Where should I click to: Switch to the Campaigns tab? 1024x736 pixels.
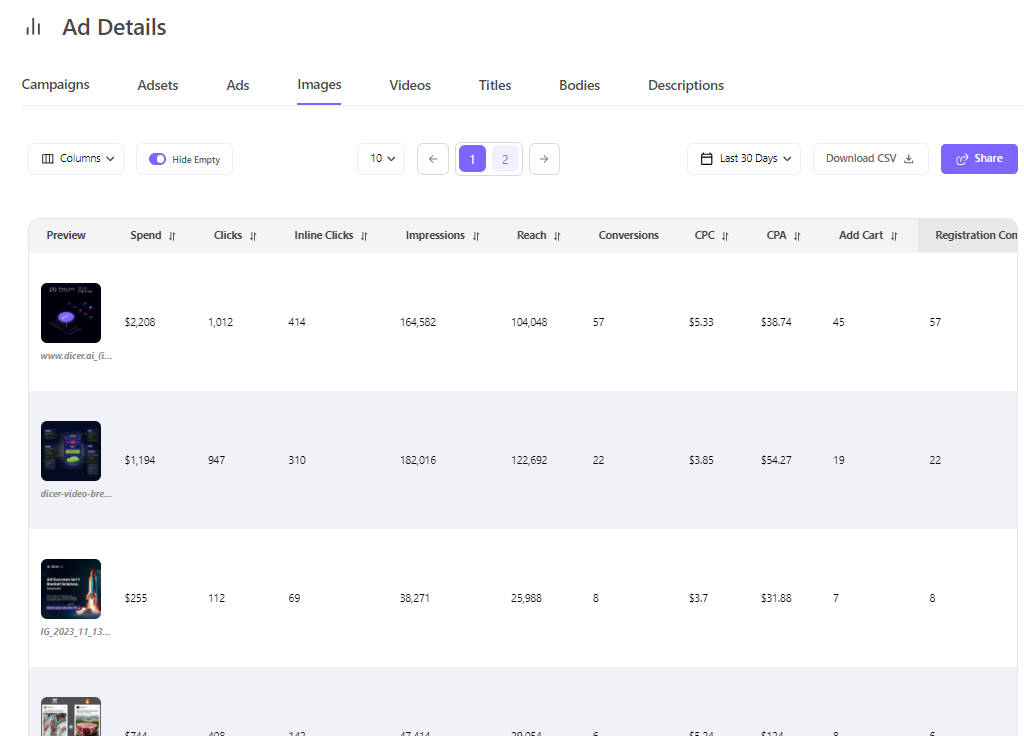(56, 85)
